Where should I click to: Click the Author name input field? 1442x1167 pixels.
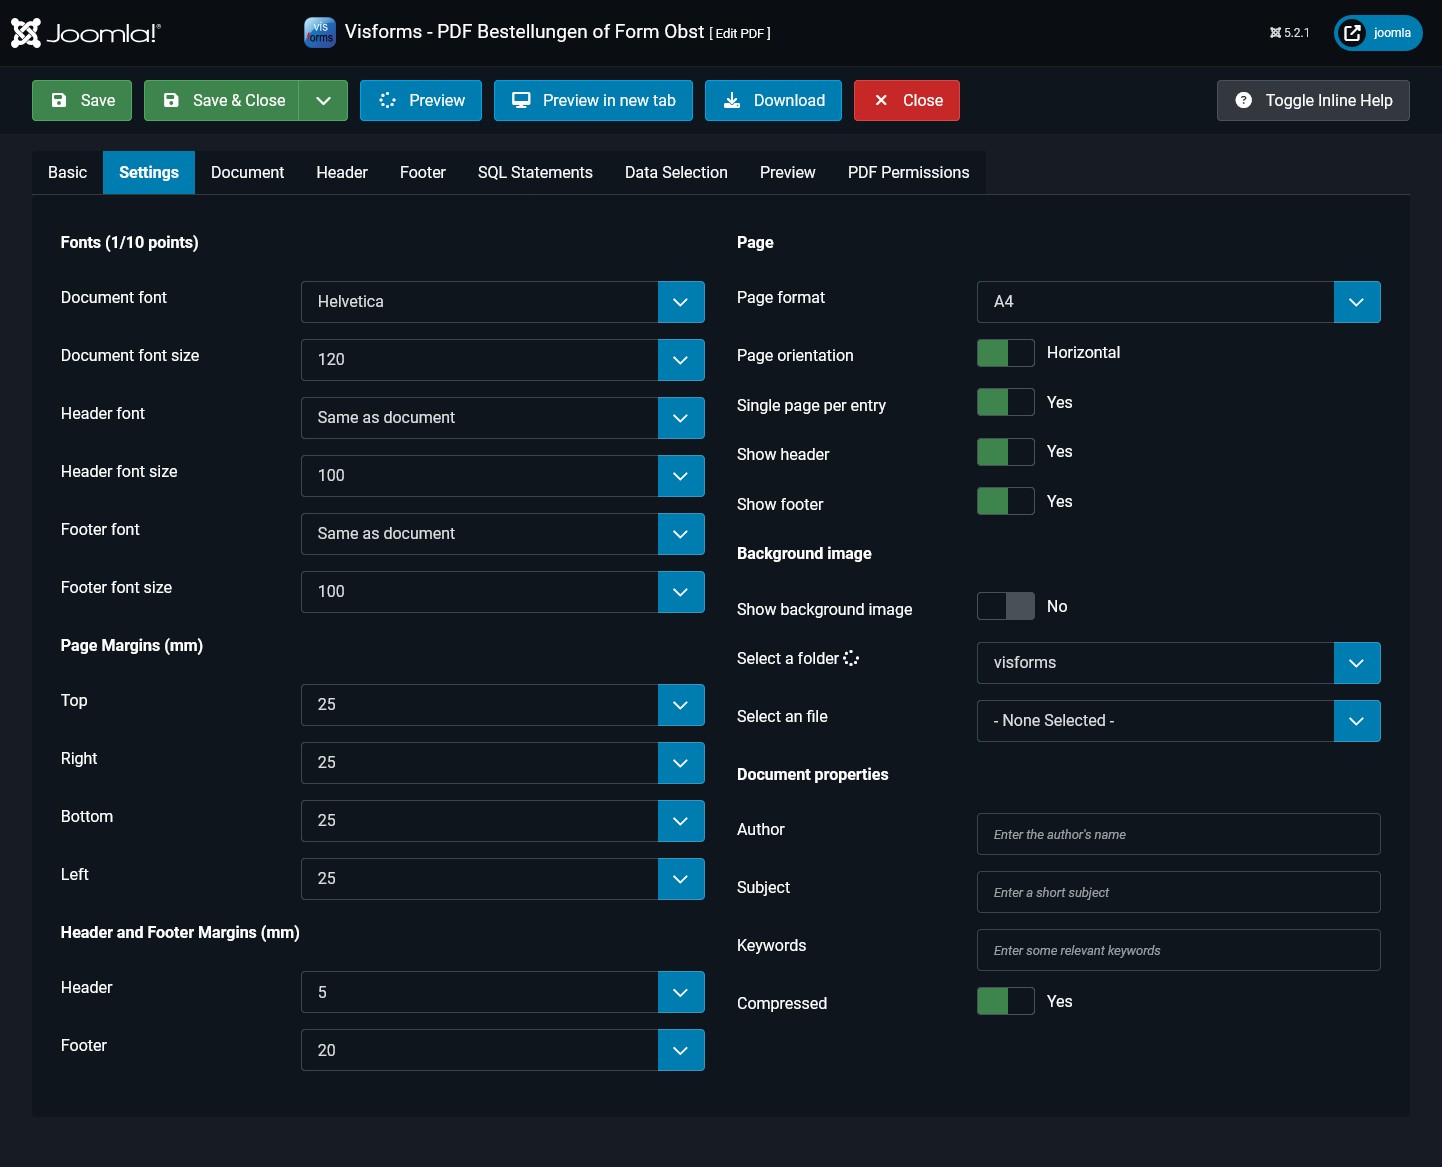(x=1178, y=834)
